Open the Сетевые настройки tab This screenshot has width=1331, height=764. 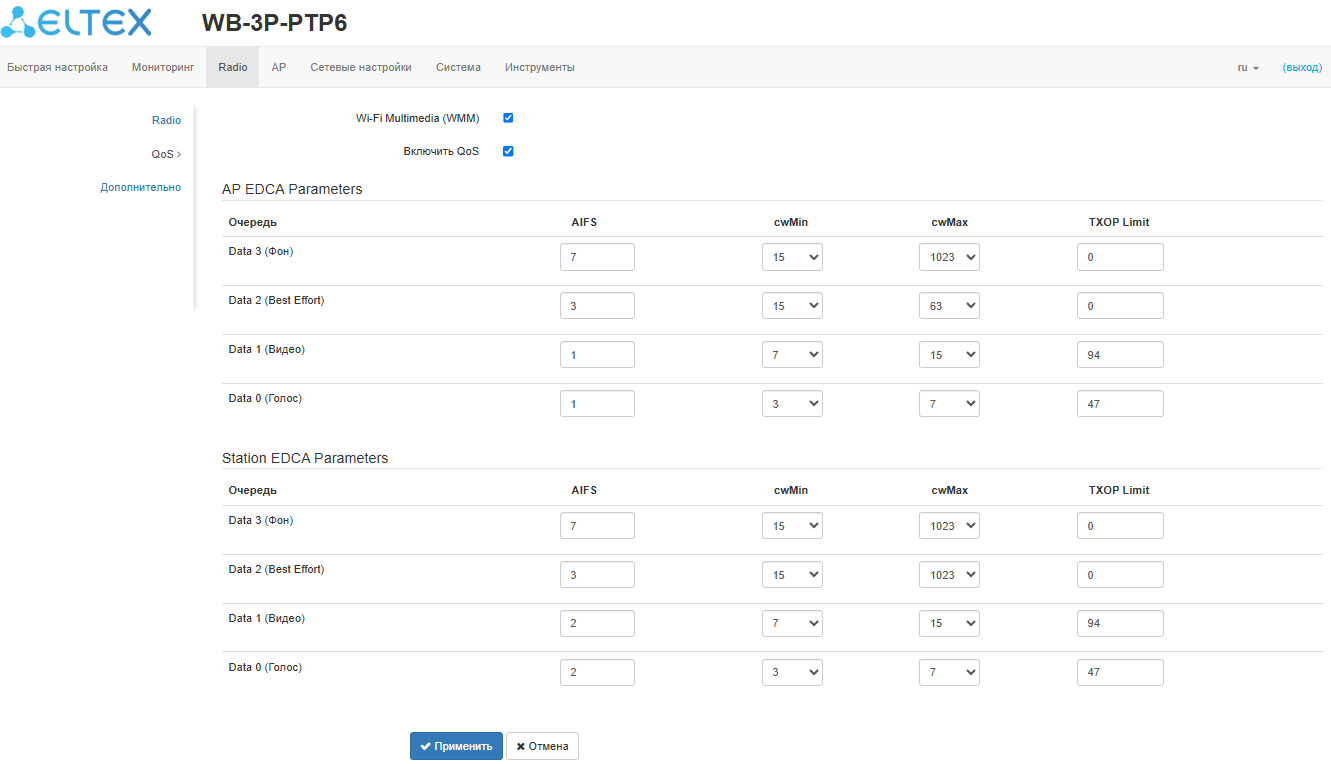tap(361, 68)
